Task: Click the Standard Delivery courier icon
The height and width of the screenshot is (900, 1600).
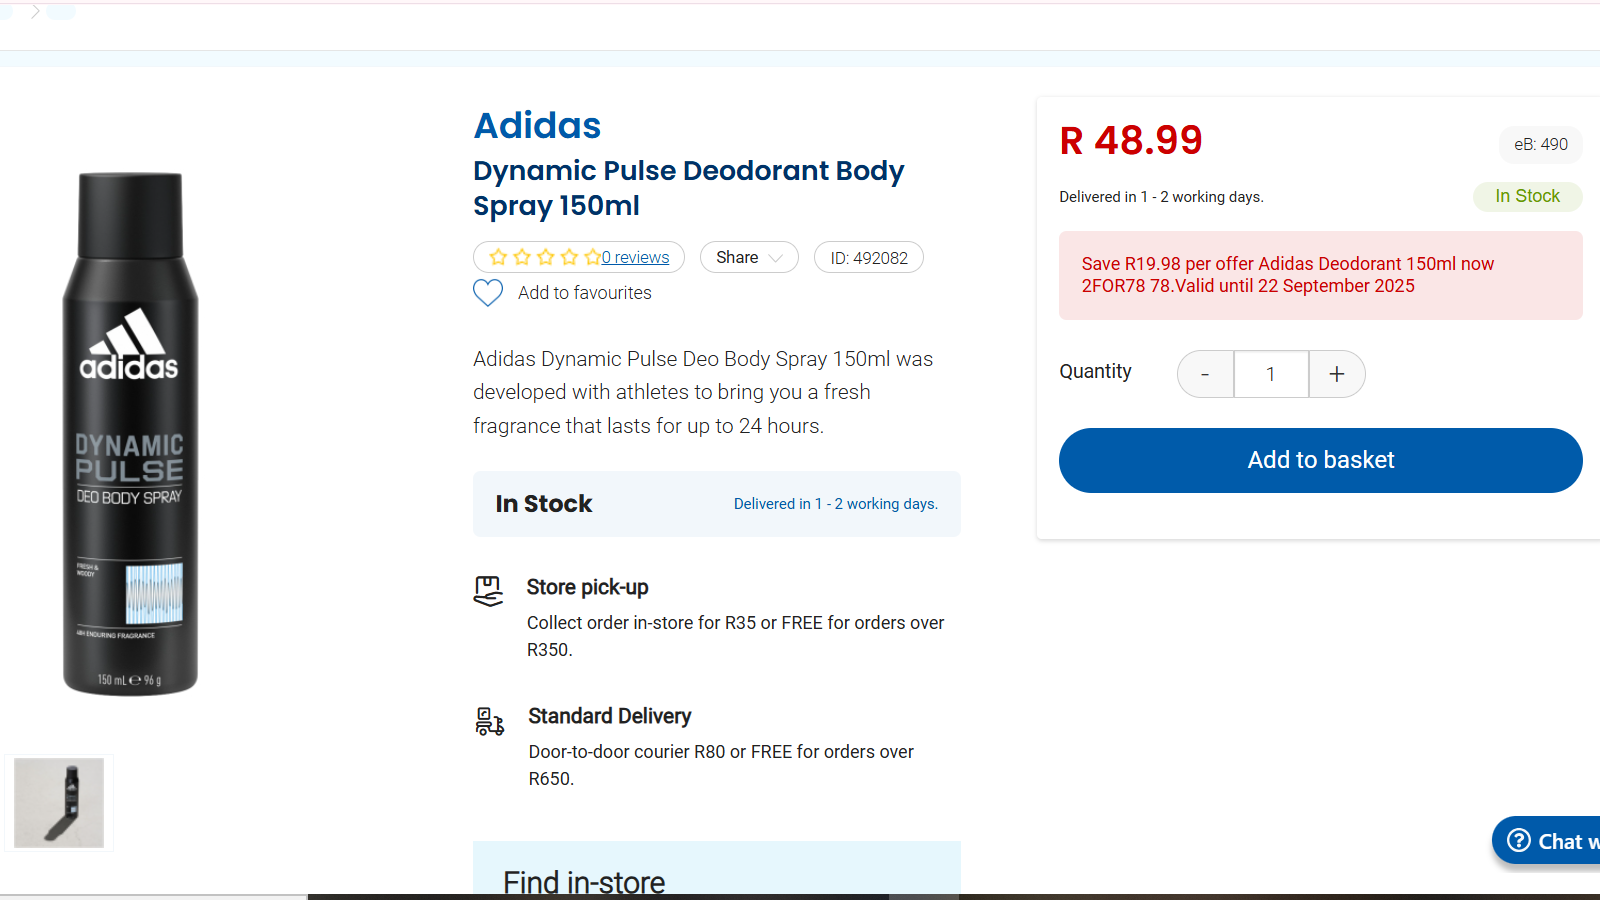Action: (x=489, y=721)
